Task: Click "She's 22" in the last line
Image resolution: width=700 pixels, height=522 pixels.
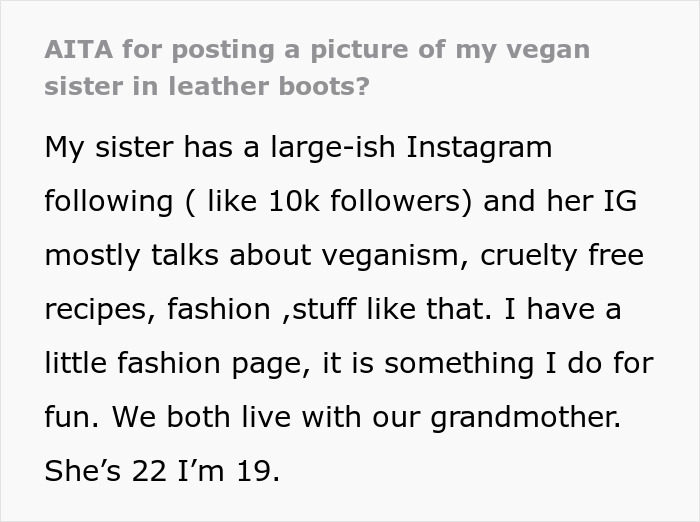Action: click(x=101, y=471)
